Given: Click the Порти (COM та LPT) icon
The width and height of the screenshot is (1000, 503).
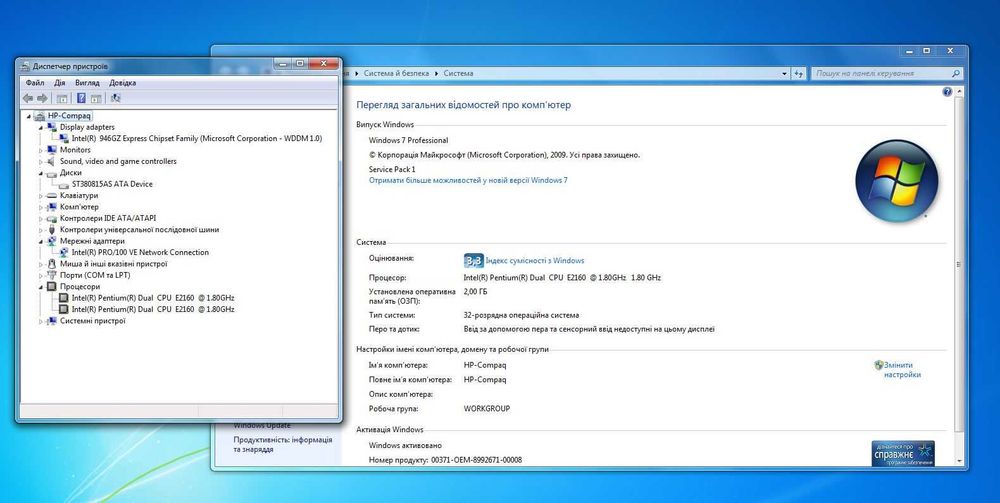Looking at the screenshot, I should click(52, 275).
